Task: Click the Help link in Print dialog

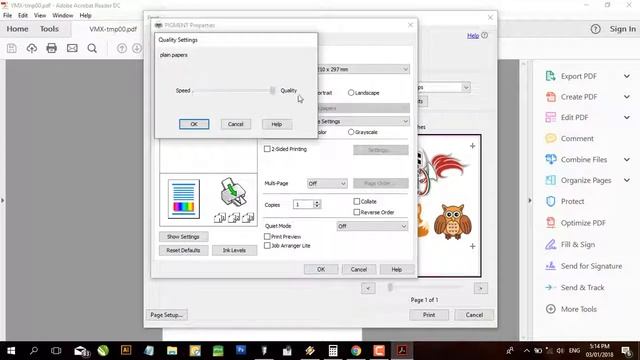Action: (x=473, y=36)
